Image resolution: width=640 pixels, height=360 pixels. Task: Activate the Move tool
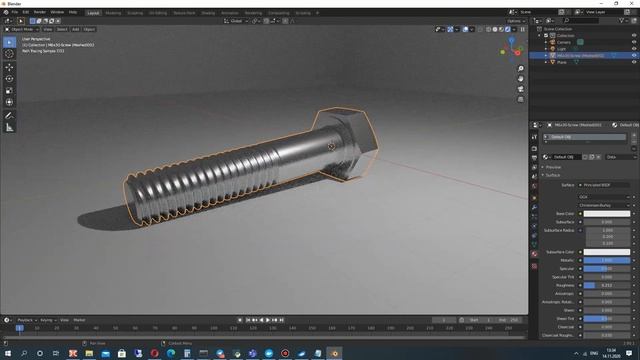(9, 67)
